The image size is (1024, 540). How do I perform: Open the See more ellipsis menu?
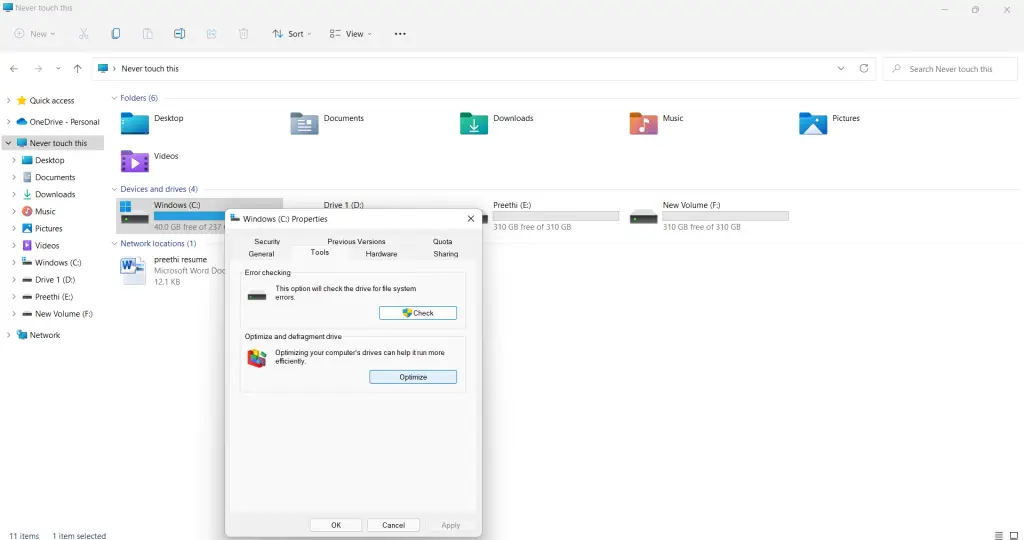[x=400, y=34]
